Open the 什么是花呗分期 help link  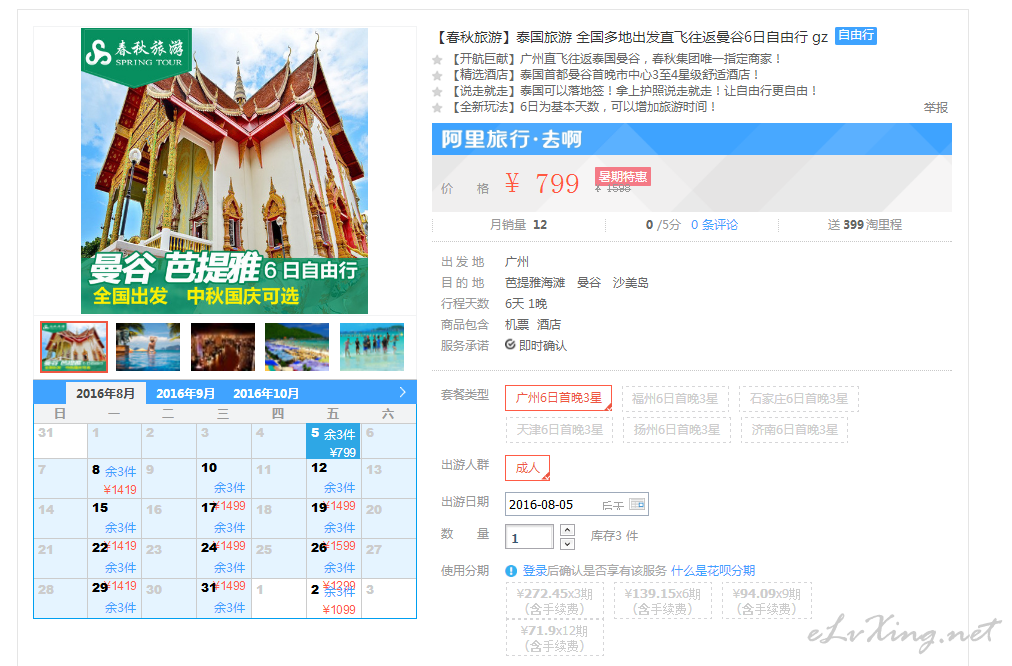coord(713,570)
